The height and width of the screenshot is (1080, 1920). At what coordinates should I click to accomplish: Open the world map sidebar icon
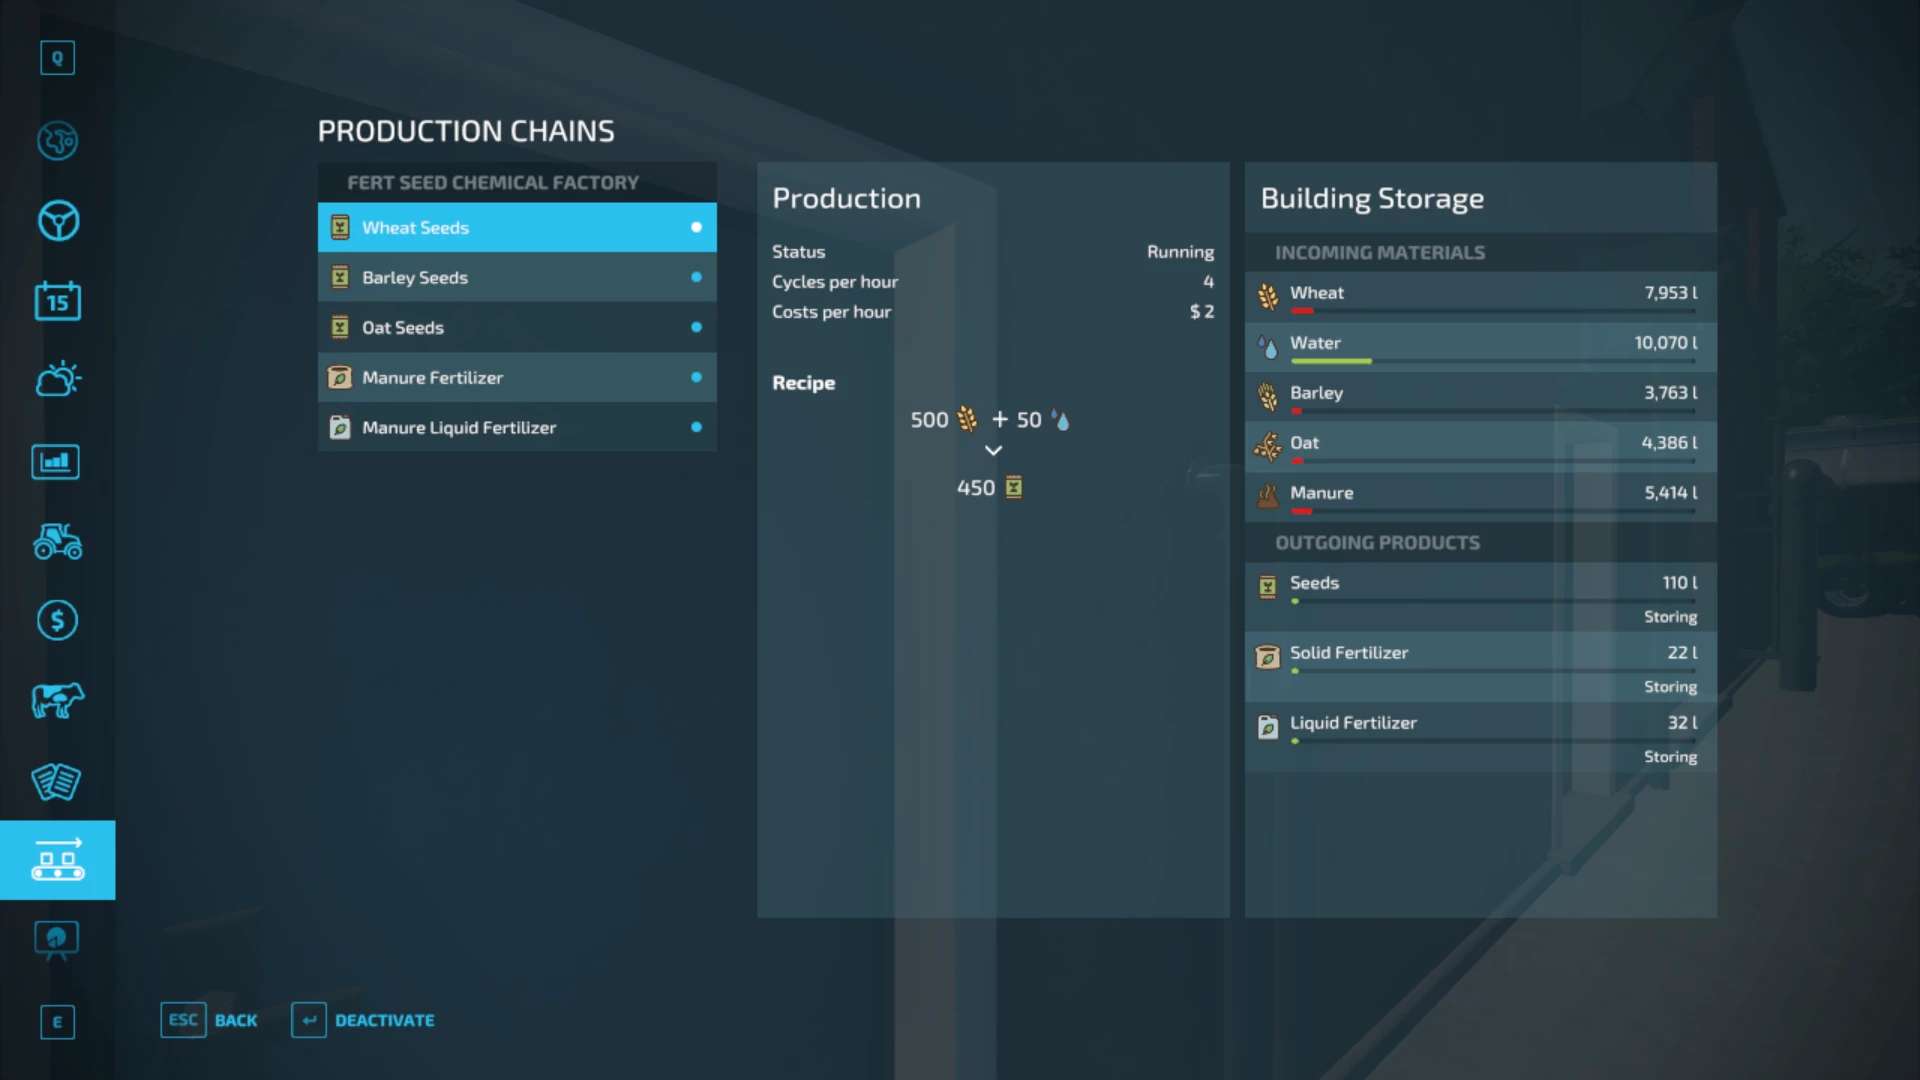57,141
